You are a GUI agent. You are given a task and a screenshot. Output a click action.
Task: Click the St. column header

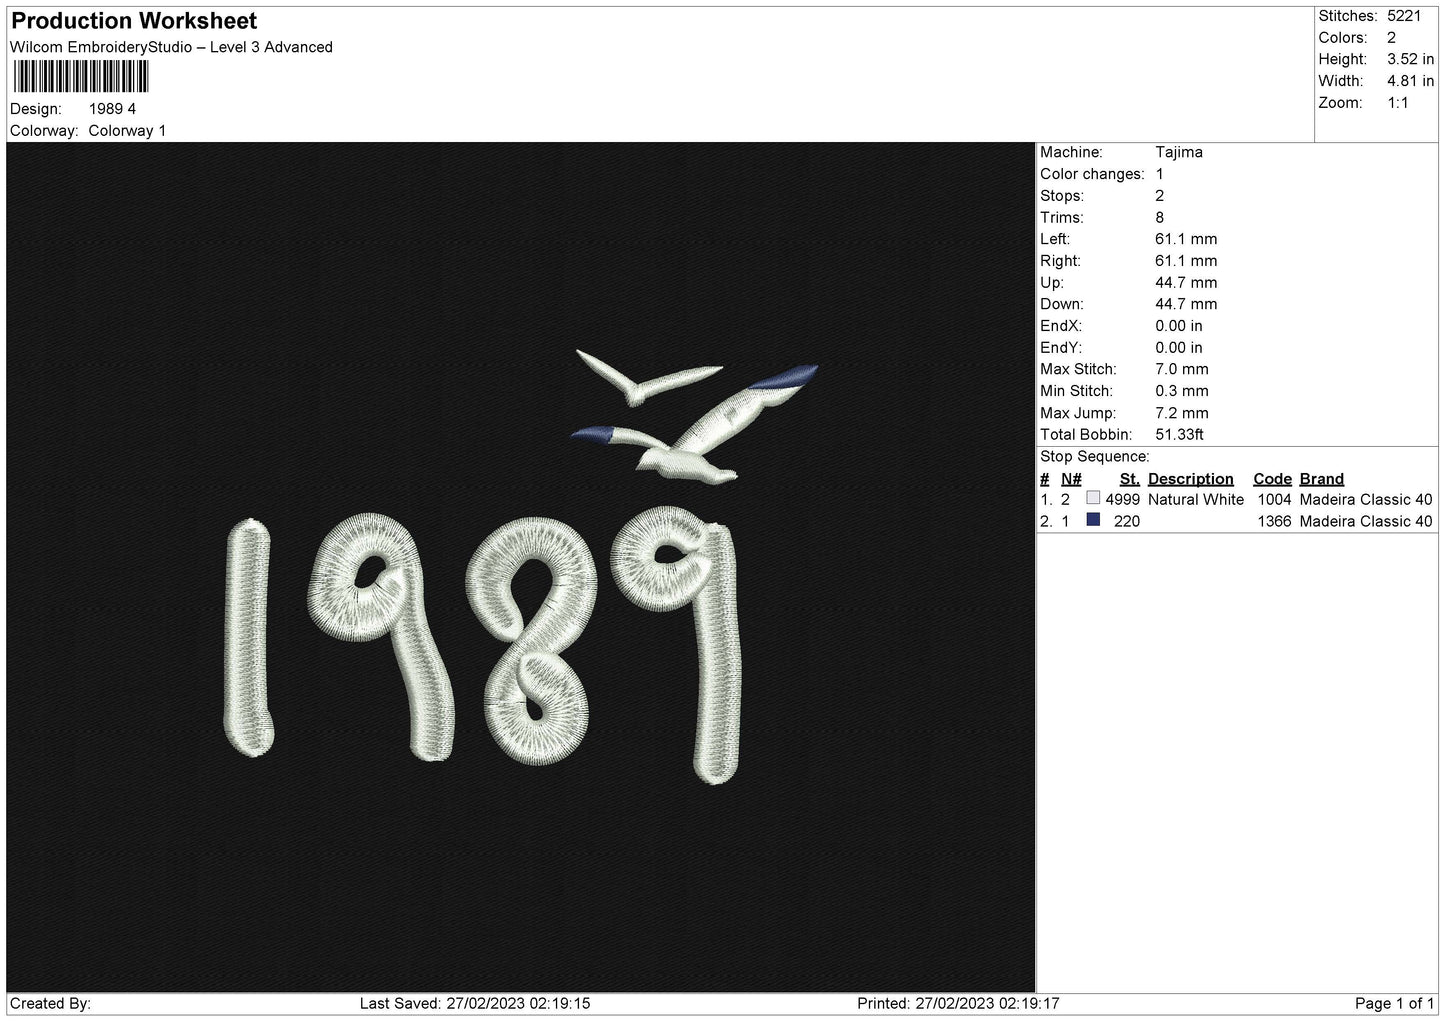[x=1129, y=479]
